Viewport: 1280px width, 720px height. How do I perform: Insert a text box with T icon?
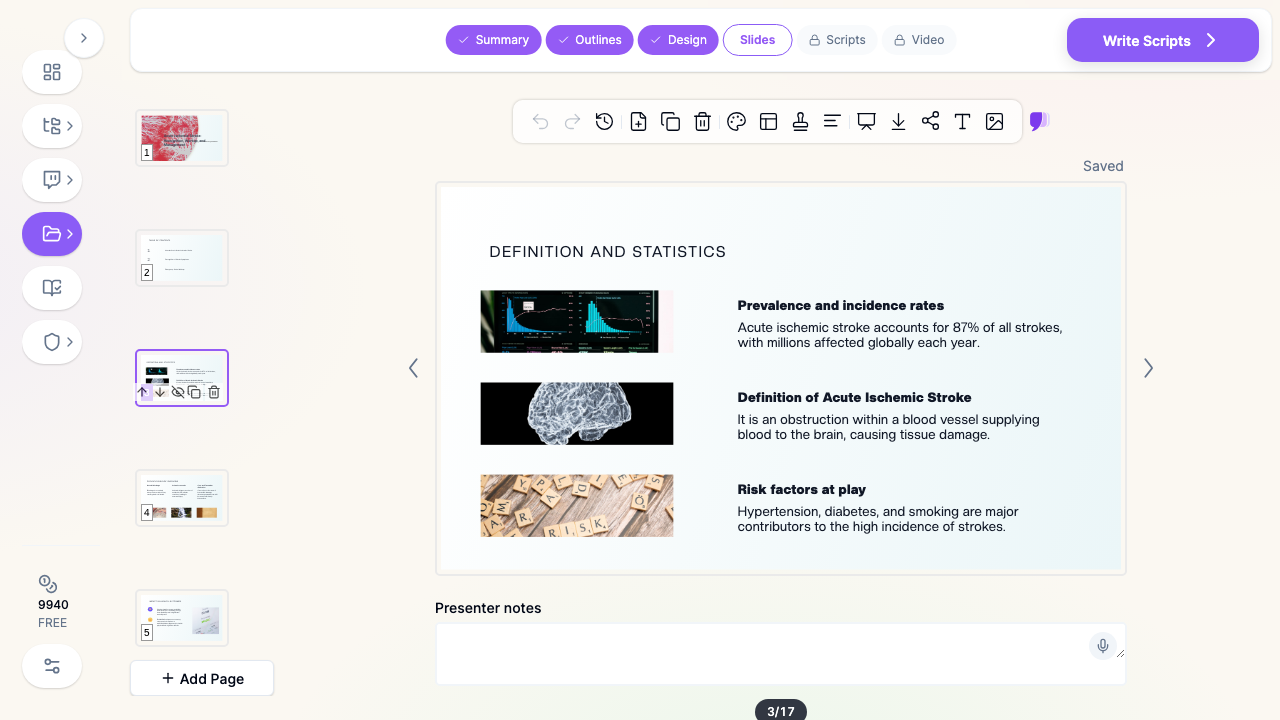[x=963, y=122]
